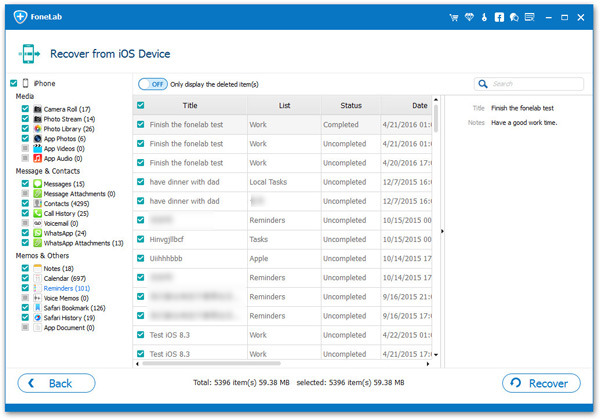
Task: Select the WhatsApp icon
Action: [x=38, y=233]
